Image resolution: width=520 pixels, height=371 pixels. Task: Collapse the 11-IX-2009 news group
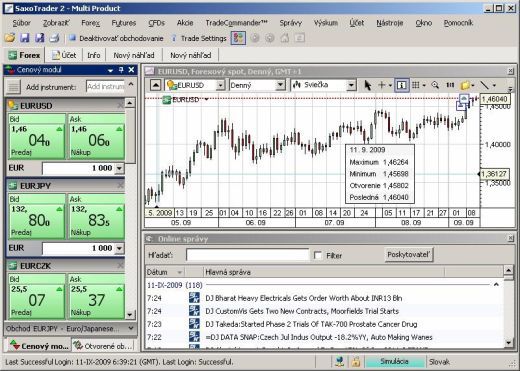tap(496, 284)
